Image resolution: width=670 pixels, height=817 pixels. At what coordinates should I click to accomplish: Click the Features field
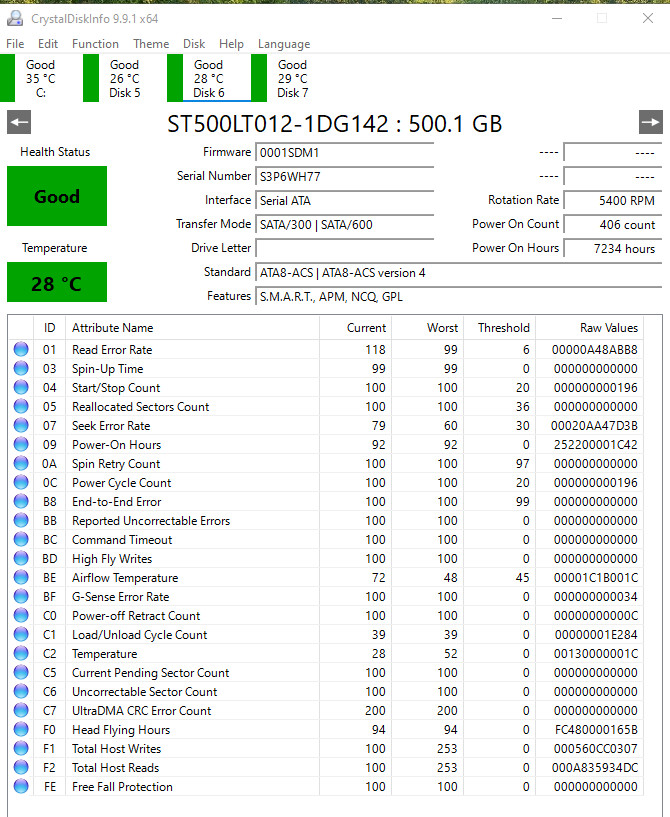(458, 296)
